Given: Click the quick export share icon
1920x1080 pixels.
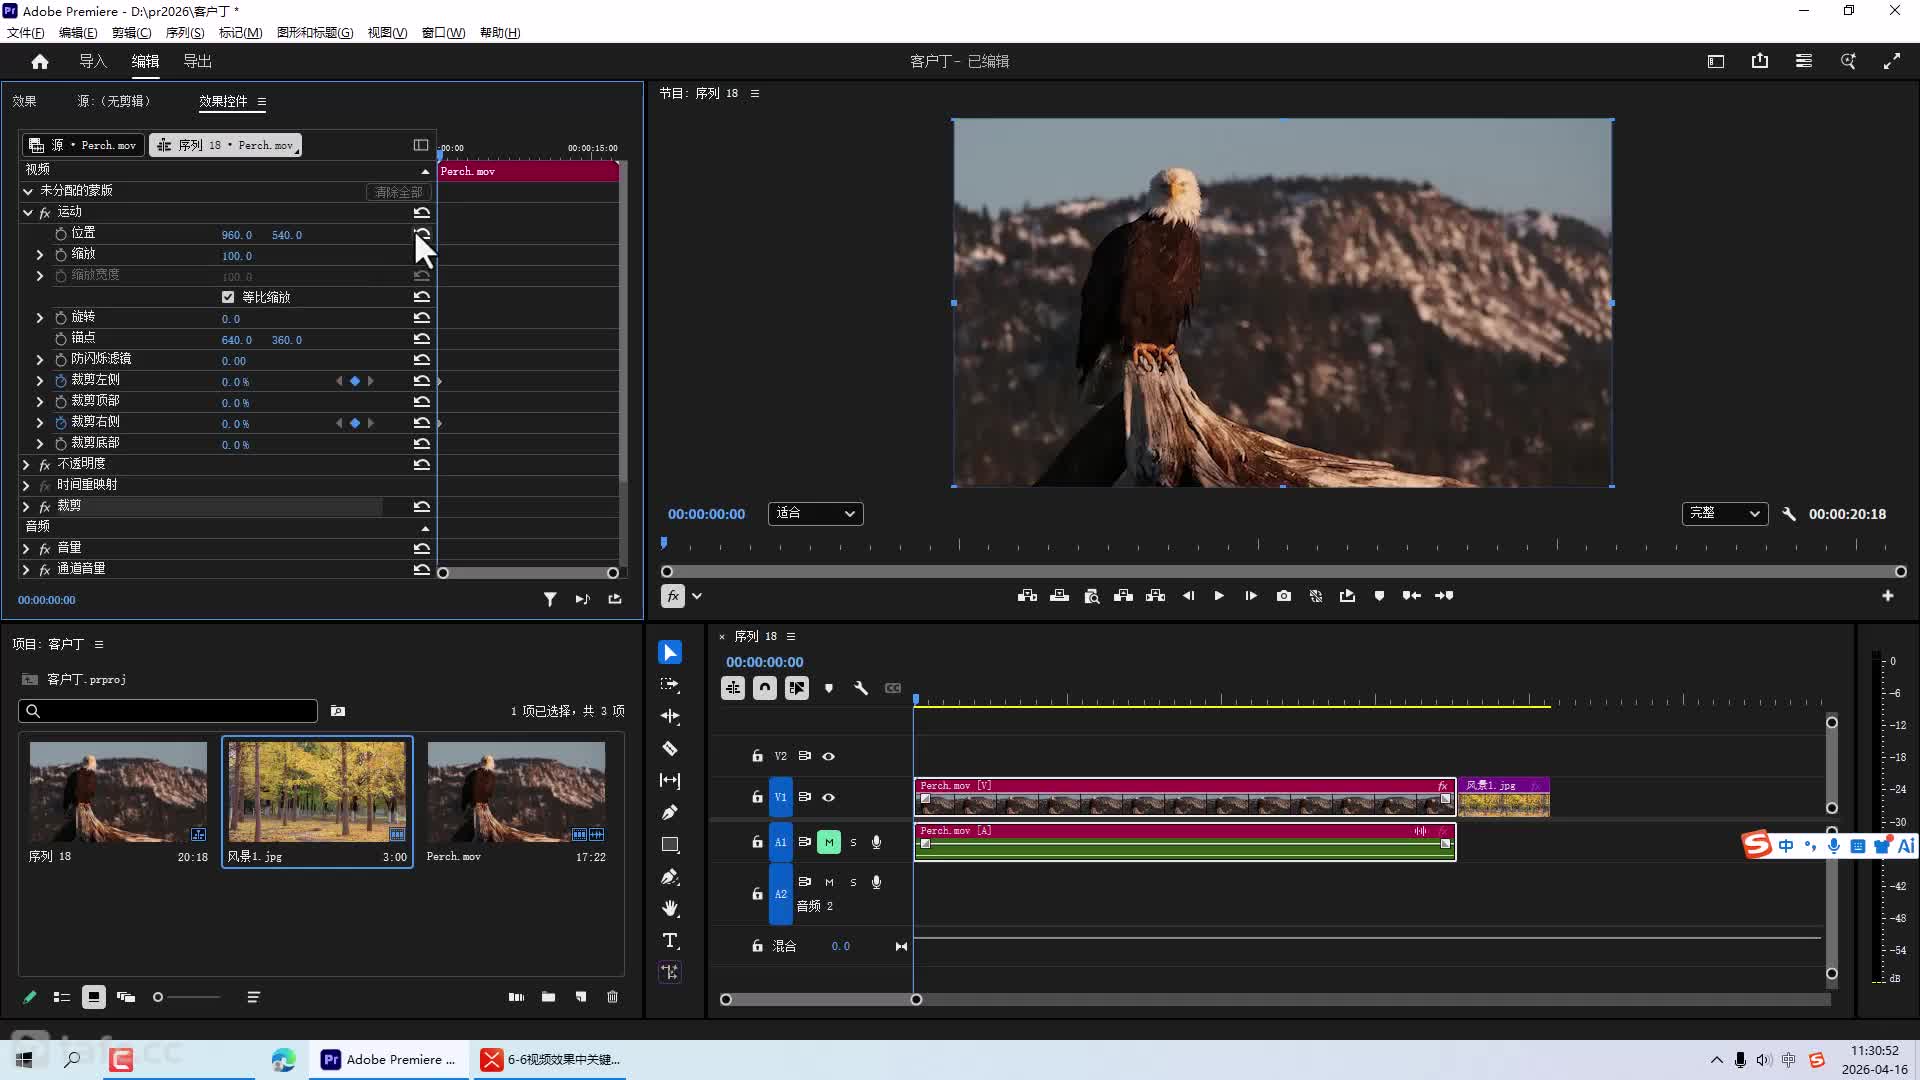Looking at the screenshot, I should pyautogui.click(x=1760, y=61).
